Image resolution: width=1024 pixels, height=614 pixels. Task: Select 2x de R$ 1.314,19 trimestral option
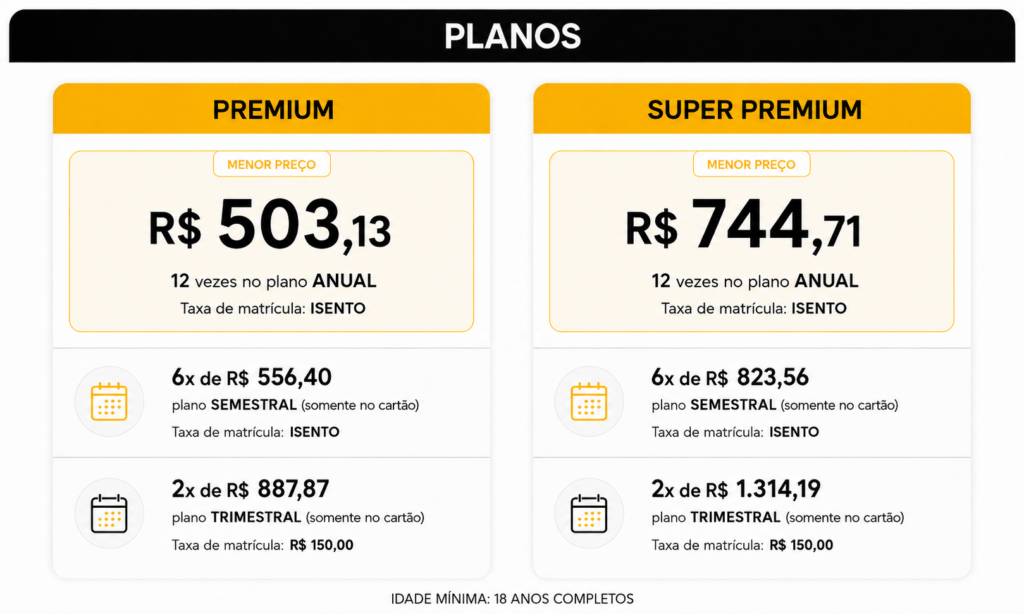[736, 489]
